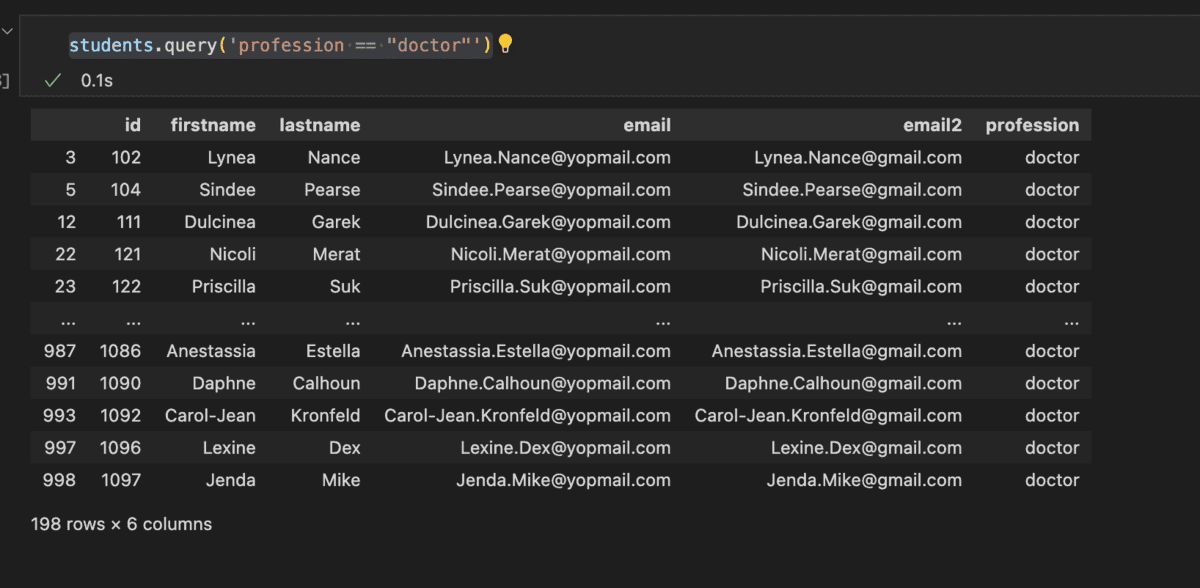The width and height of the screenshot is (1200, 588).
Task: Collapse the cell using the left chevron
Action: click(8, 31)
